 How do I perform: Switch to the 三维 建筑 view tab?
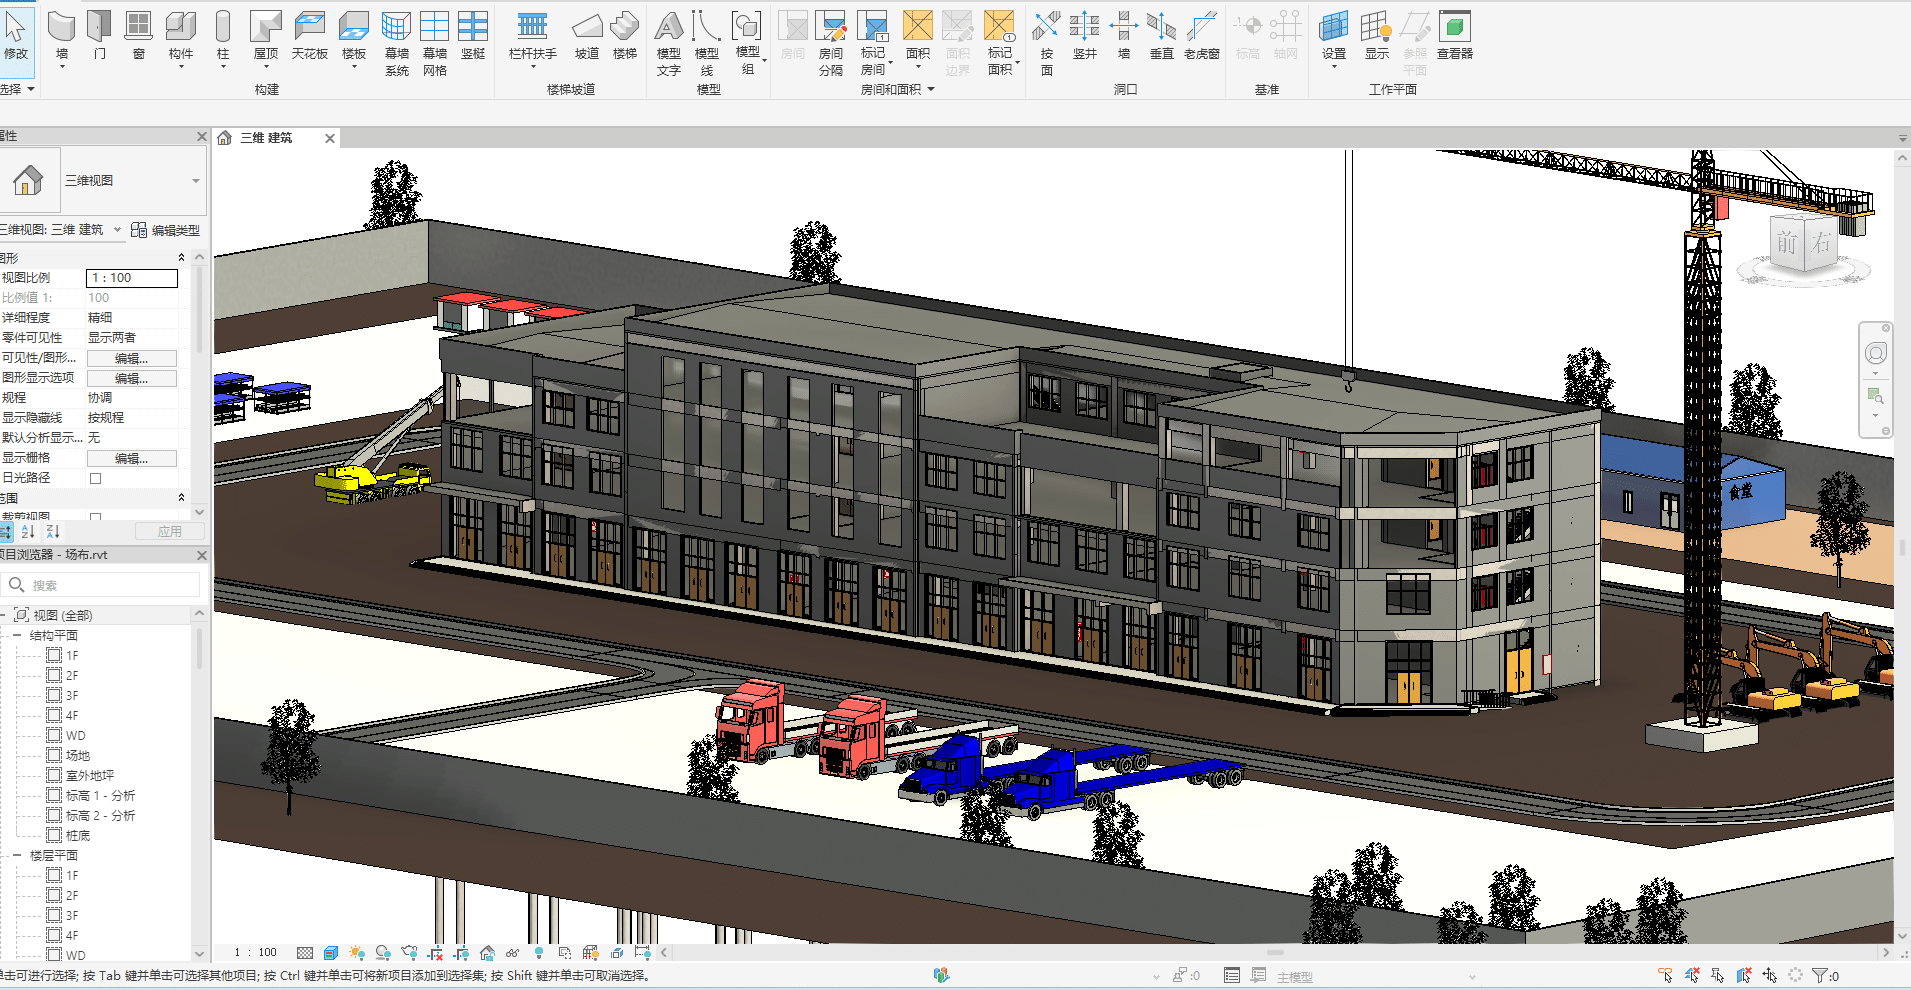pyautogui.click(x=267, y=138)
